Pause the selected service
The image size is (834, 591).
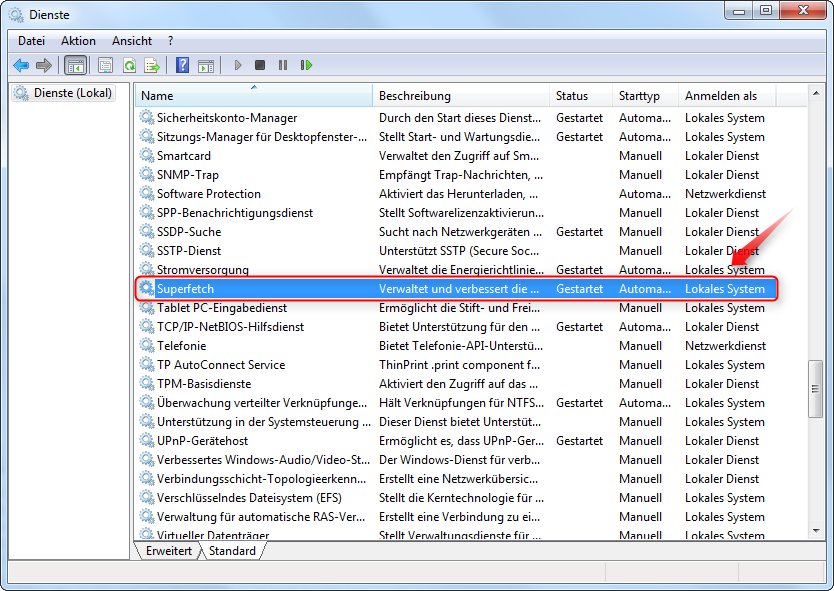tap(284, 65)
